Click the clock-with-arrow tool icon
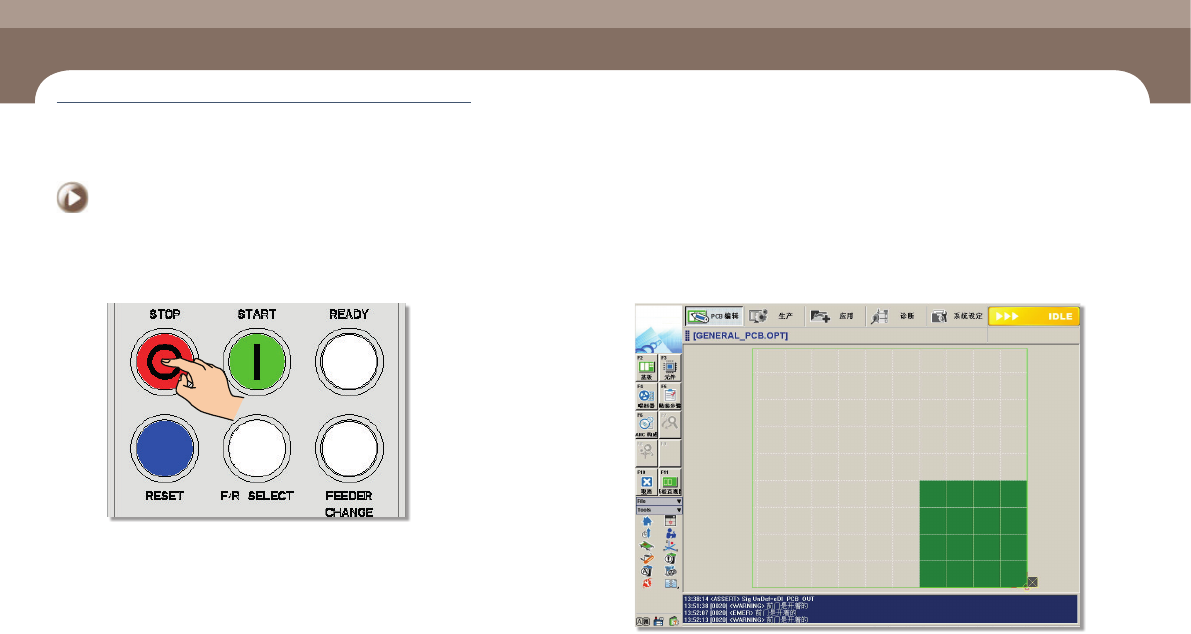Screen dimensions: 1191x634 pos(647,533)
